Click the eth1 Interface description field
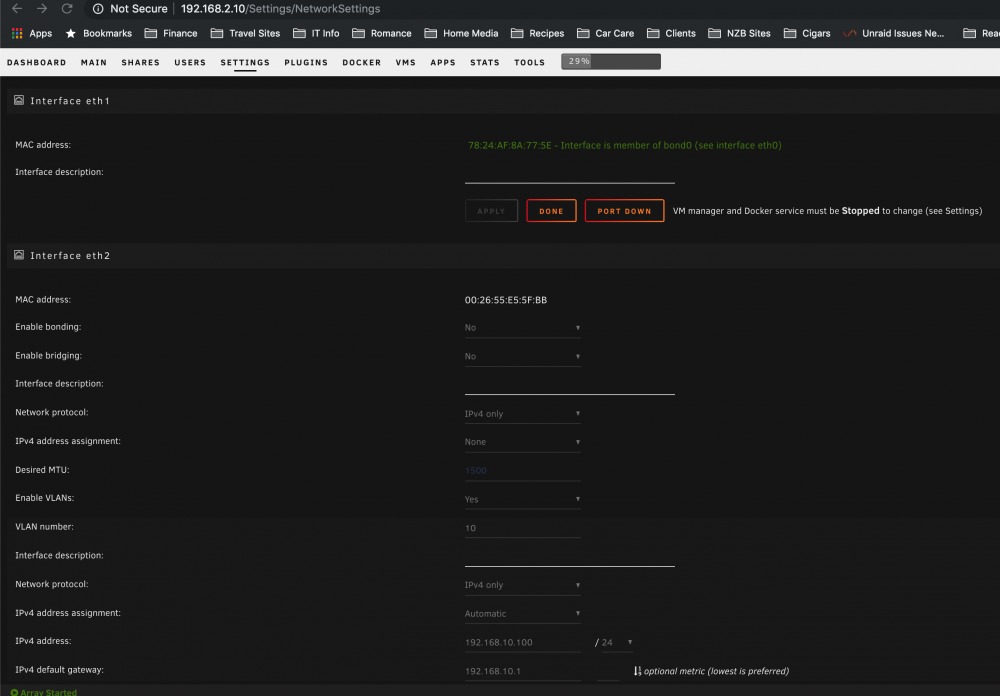This screenshot has height=696, width=1000. (x=570, y=173)
